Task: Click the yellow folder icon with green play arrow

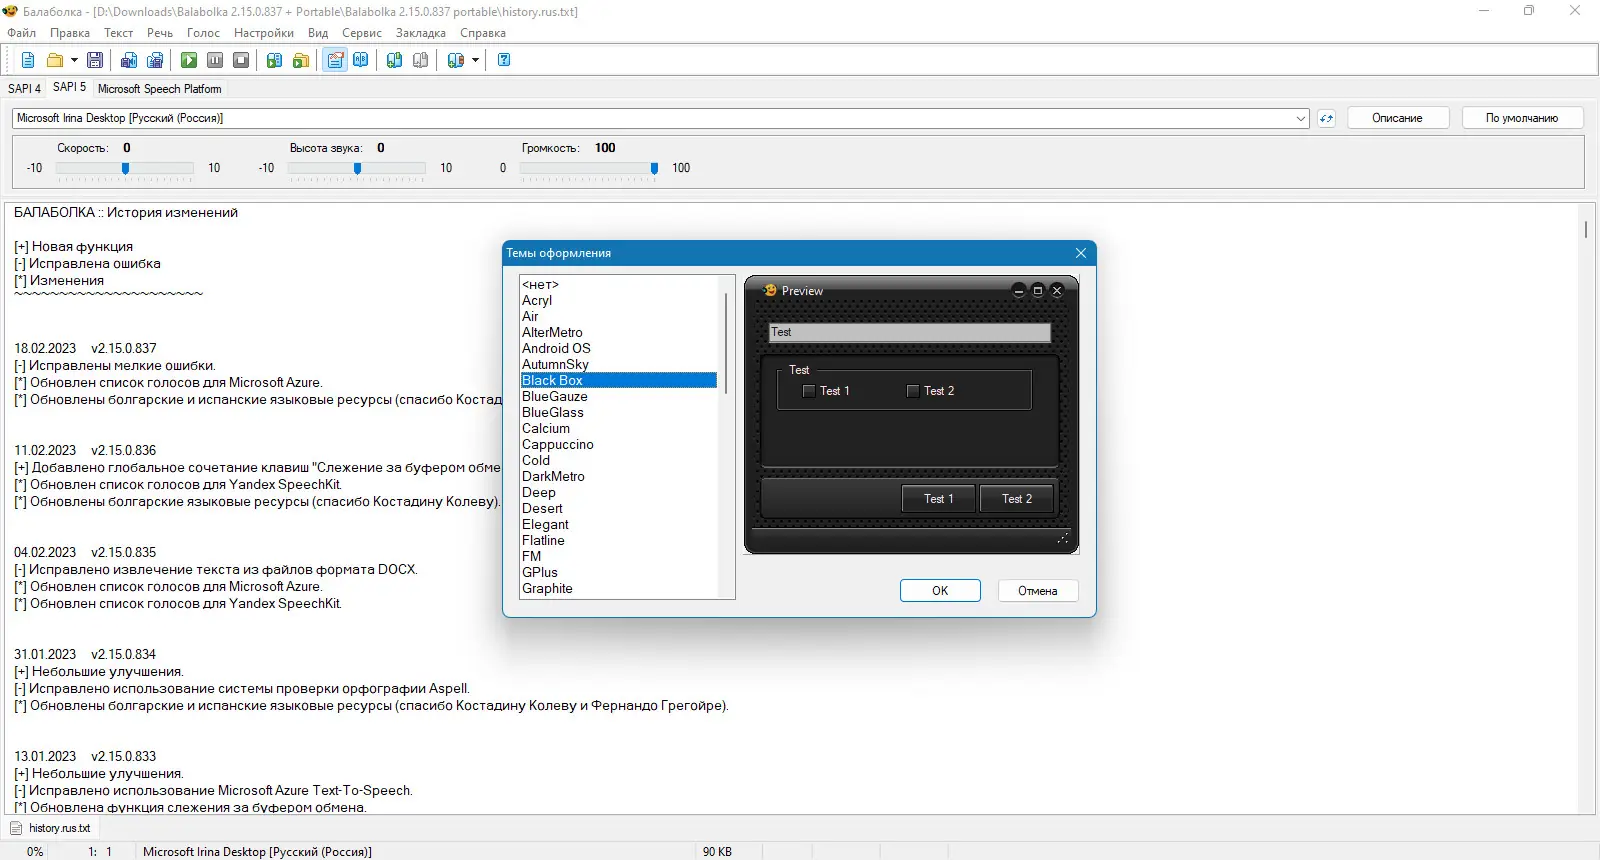Action: click(x=300, y=60)
